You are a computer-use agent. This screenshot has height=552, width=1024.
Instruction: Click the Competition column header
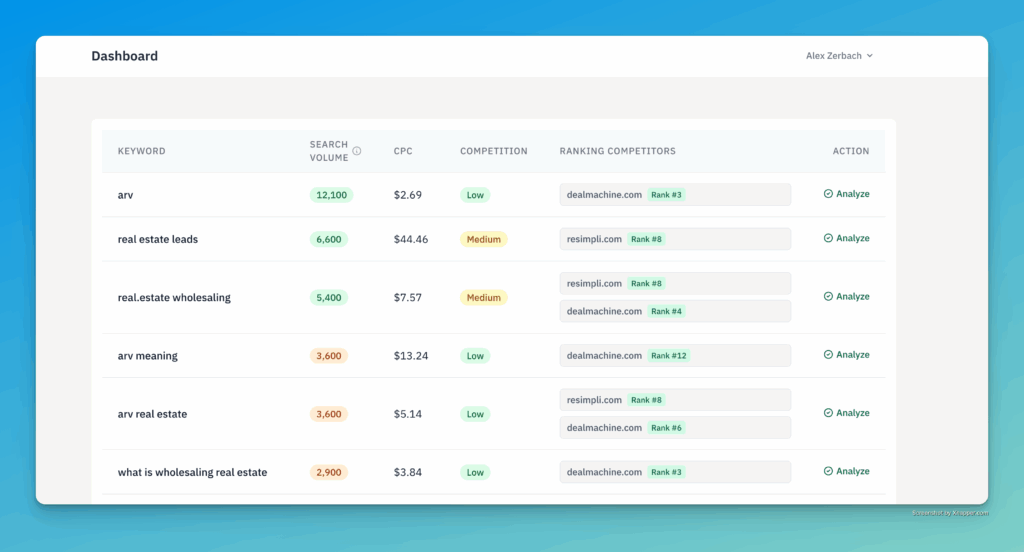(x=493, y=151)
